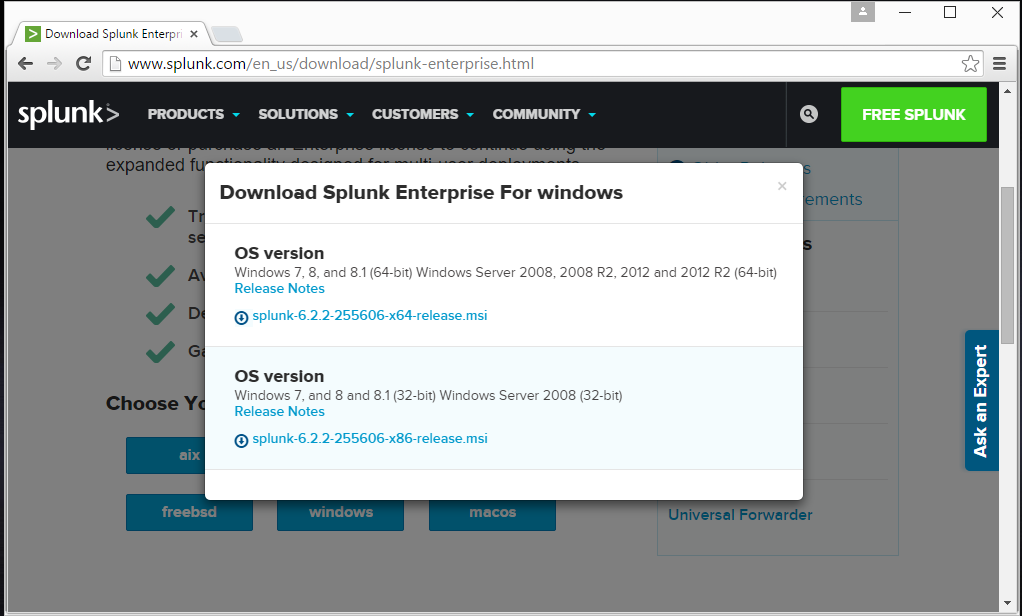Open site search via the magnifier icon
The width and height of the screenshot is (1022, 616).
(x=808, y=114)
